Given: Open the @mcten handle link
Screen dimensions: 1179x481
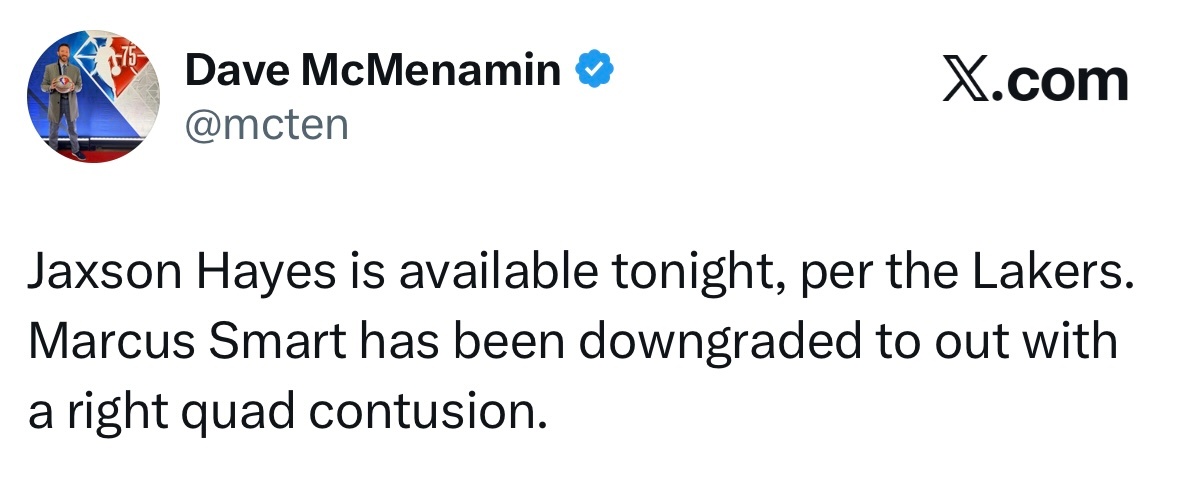Looking at the screenshot, I should click(267, 125).
